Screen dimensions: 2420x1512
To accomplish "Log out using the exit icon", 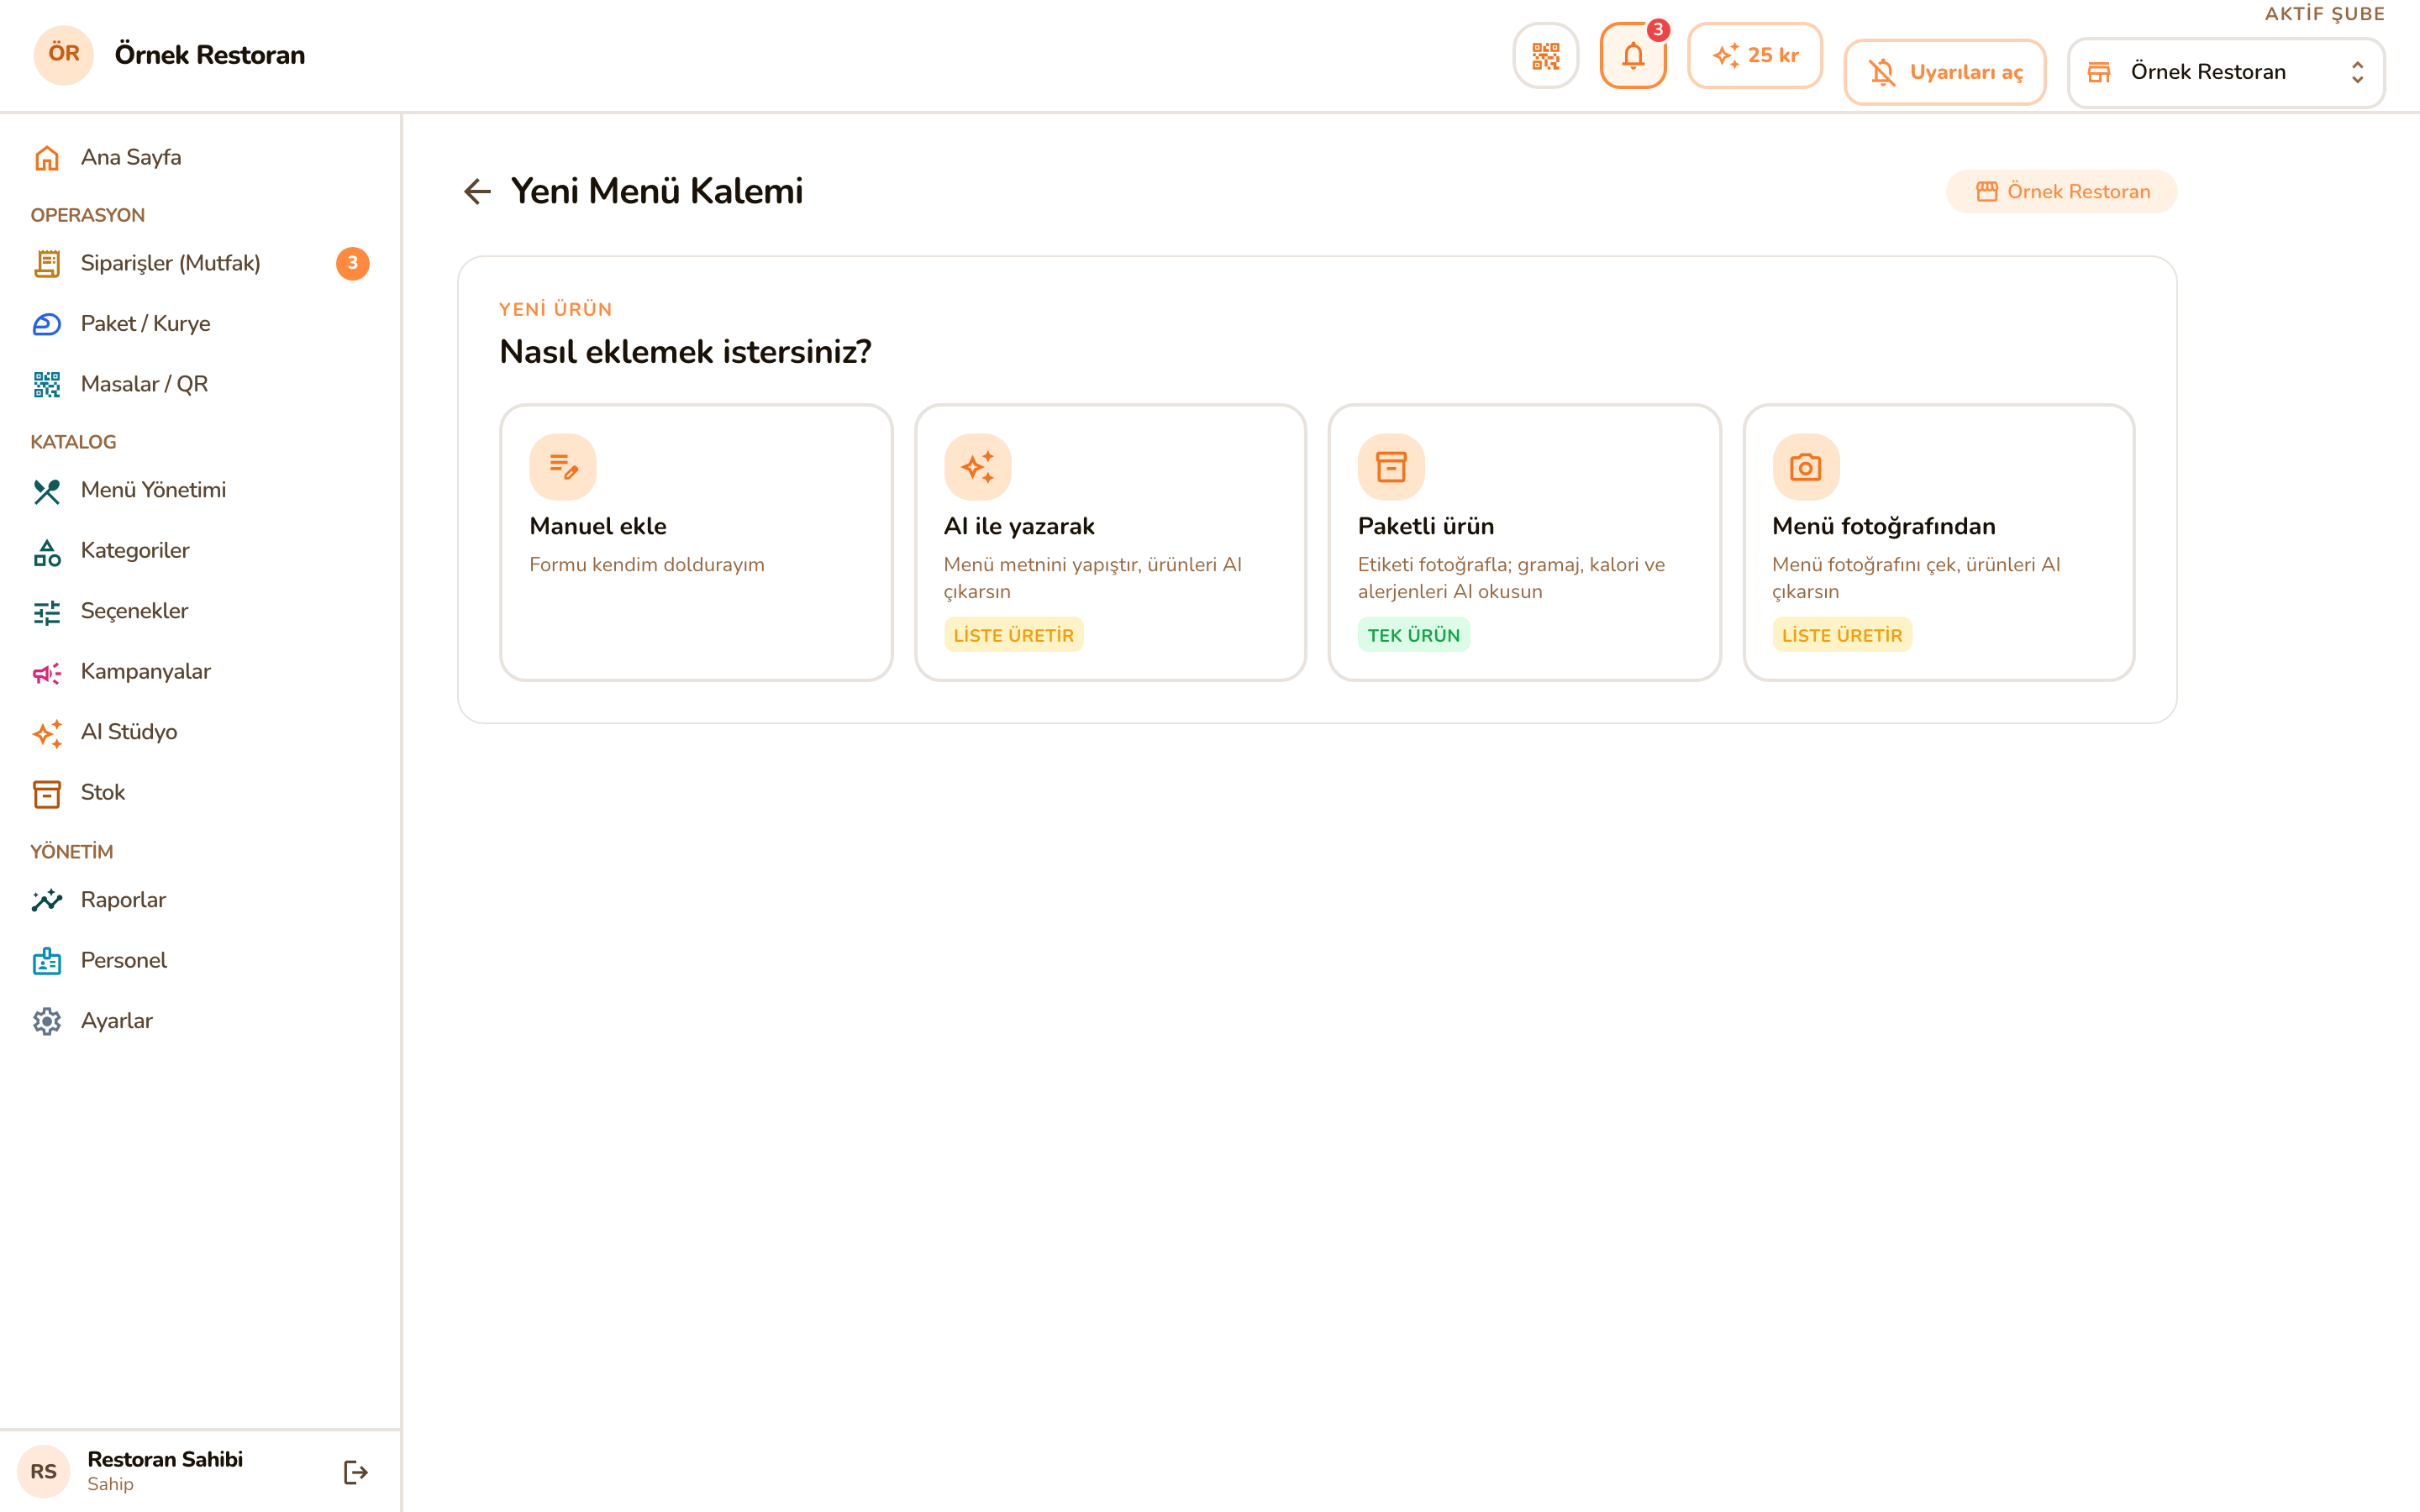I will [356, 1472].
